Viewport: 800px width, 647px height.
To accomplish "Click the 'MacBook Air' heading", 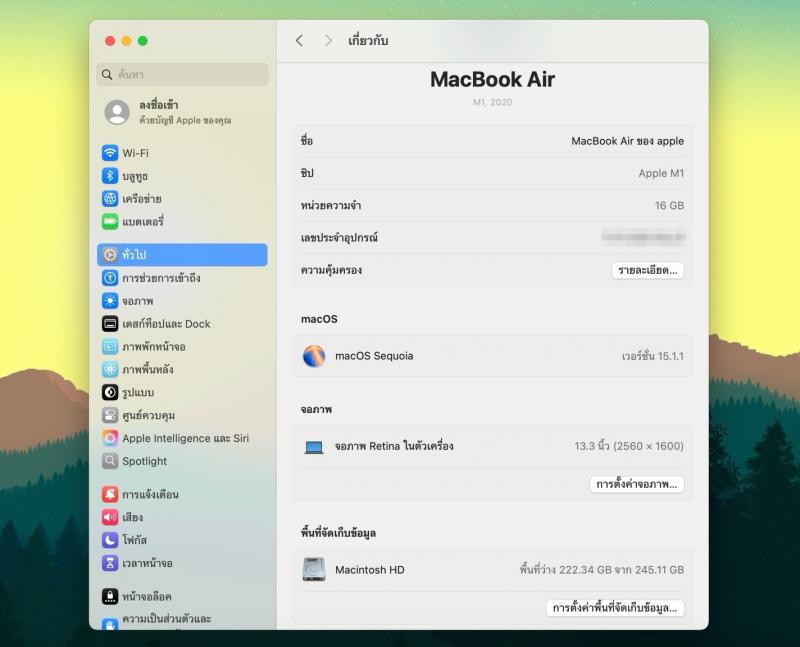I will click(492, 79).
